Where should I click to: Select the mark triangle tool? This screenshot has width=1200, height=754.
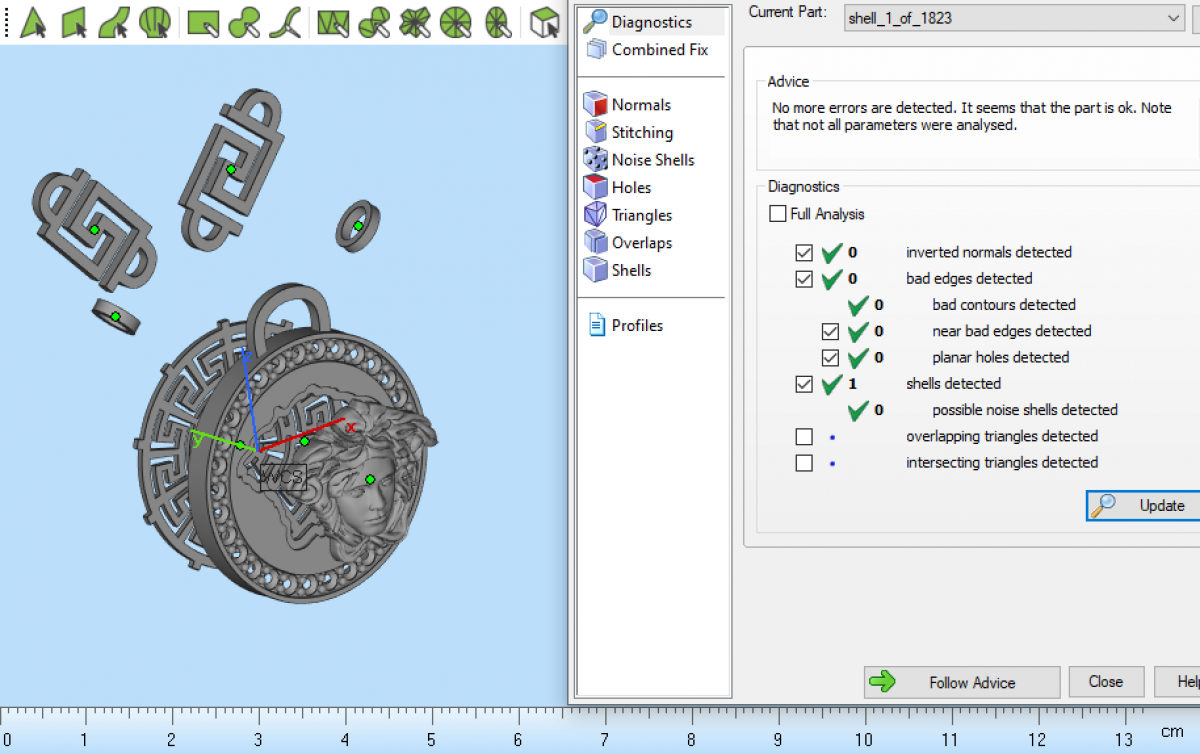33,22
